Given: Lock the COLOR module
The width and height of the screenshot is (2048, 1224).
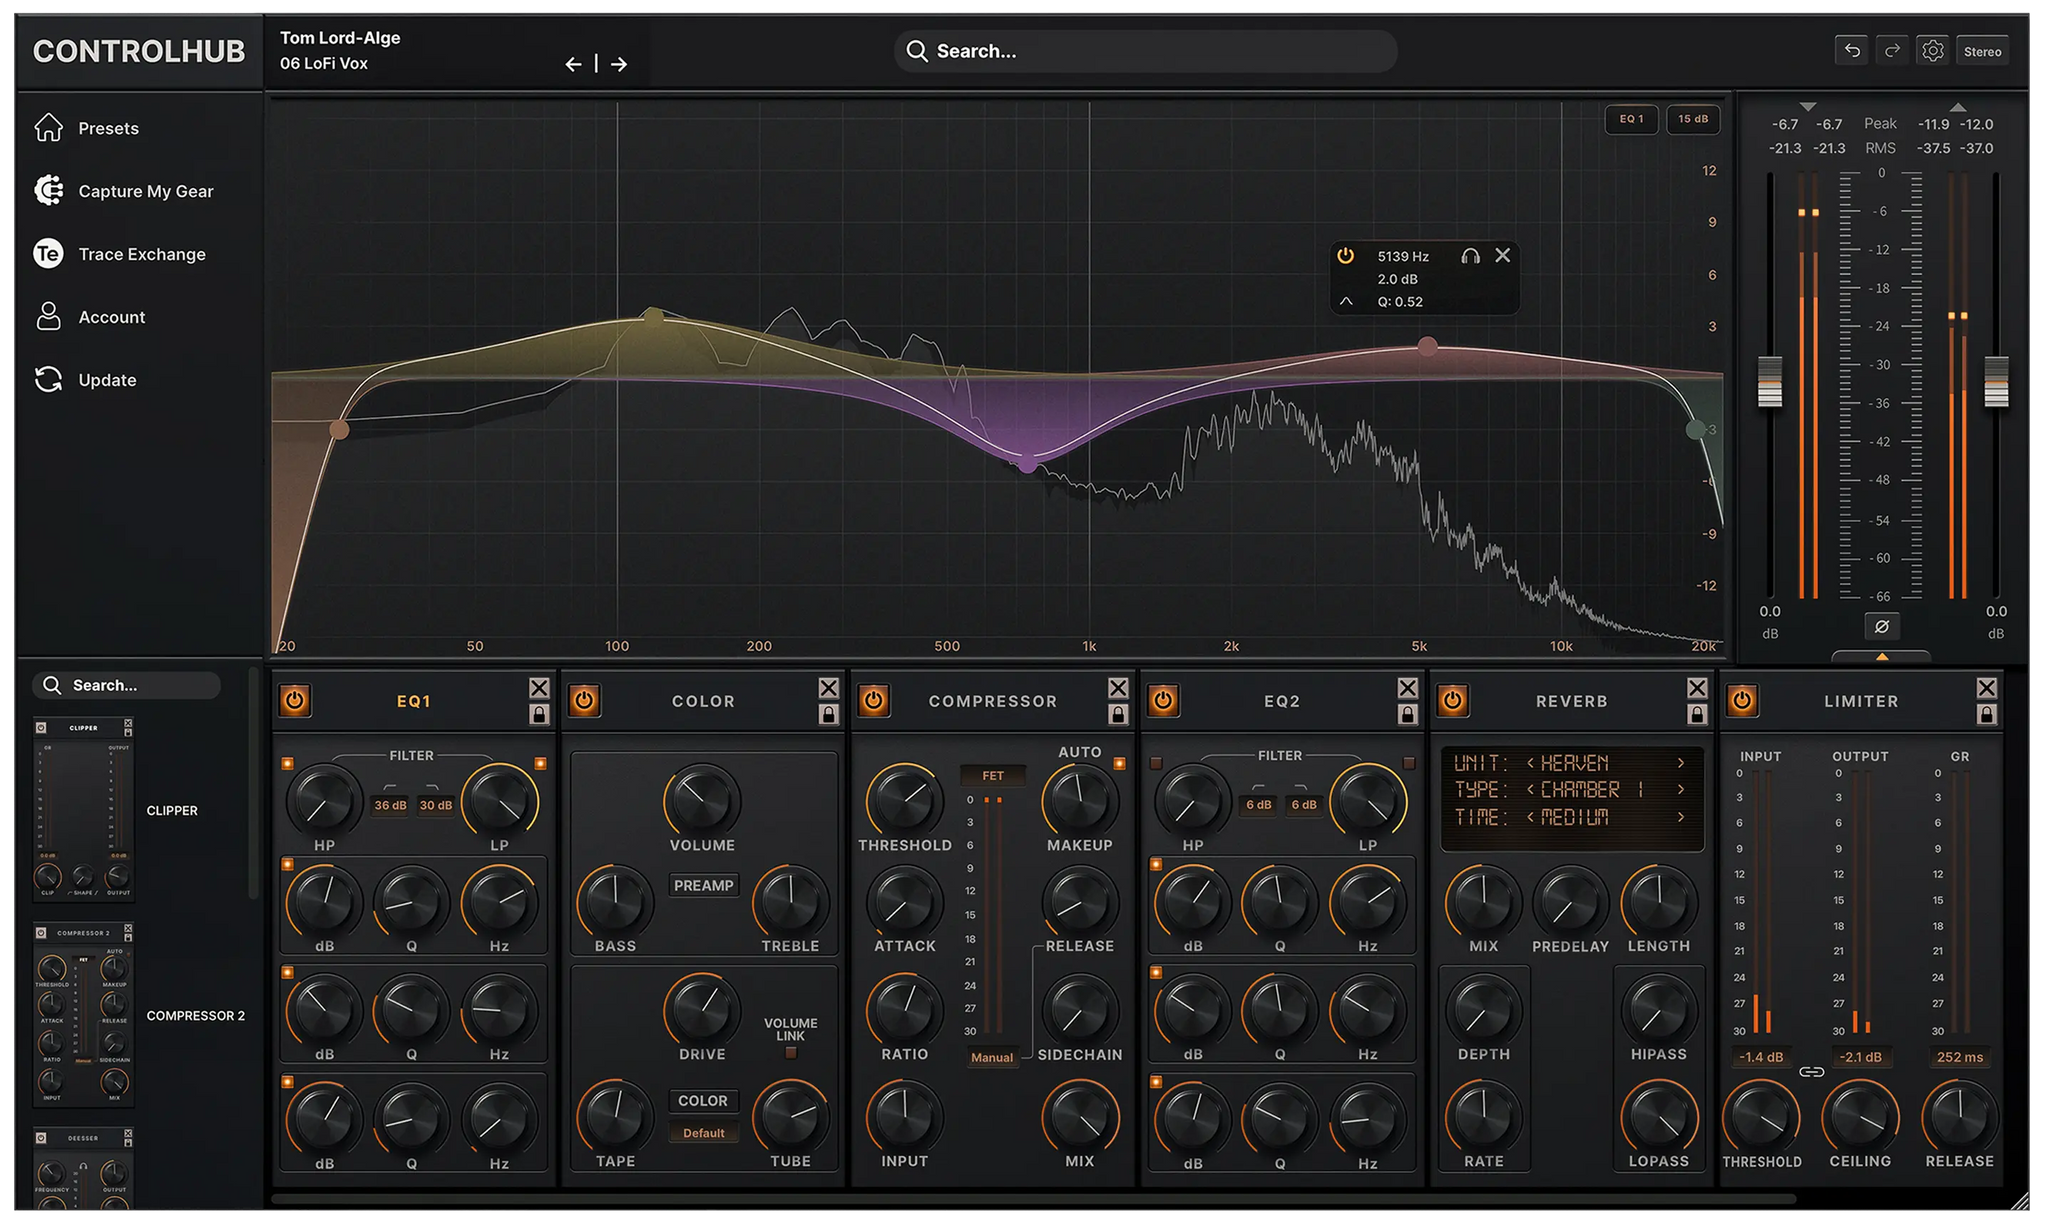Looking at the screenshot, I should (829, 714).
